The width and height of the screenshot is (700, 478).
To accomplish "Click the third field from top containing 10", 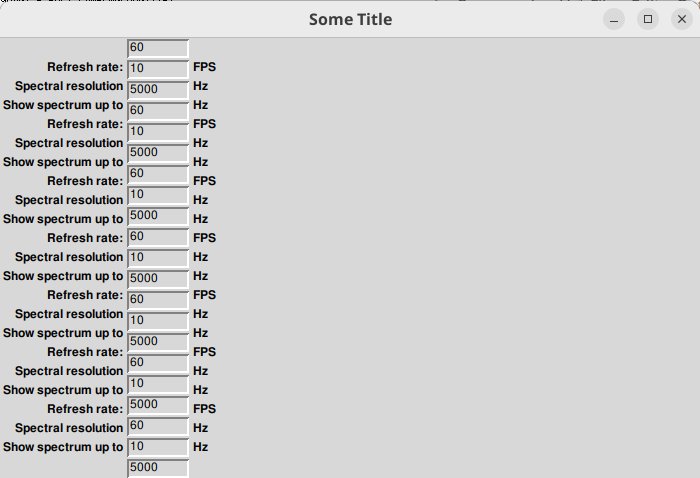I will 158,194.
